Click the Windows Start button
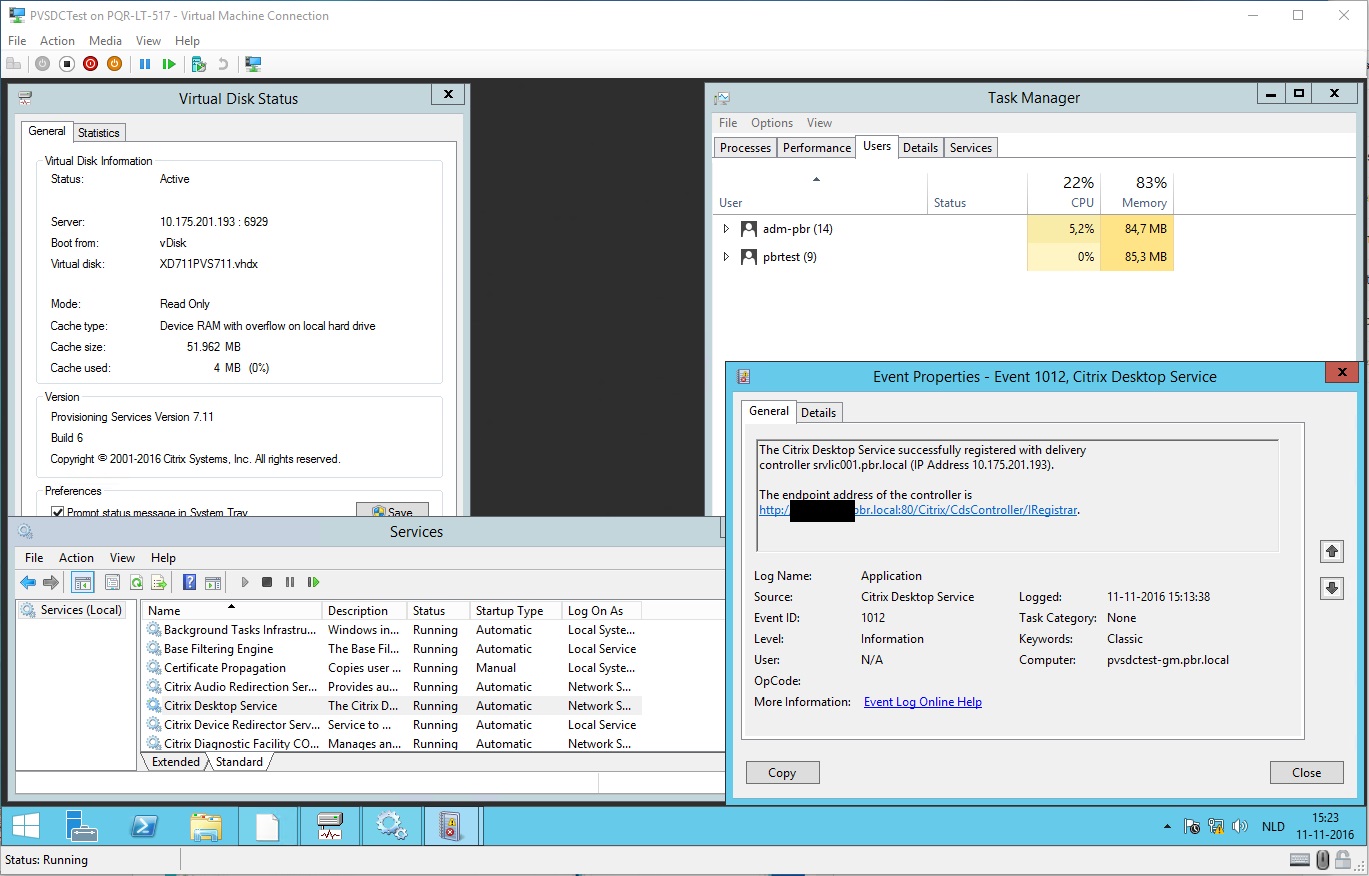The height and width of the screenshot is (876, 1369). coord(26,827)
